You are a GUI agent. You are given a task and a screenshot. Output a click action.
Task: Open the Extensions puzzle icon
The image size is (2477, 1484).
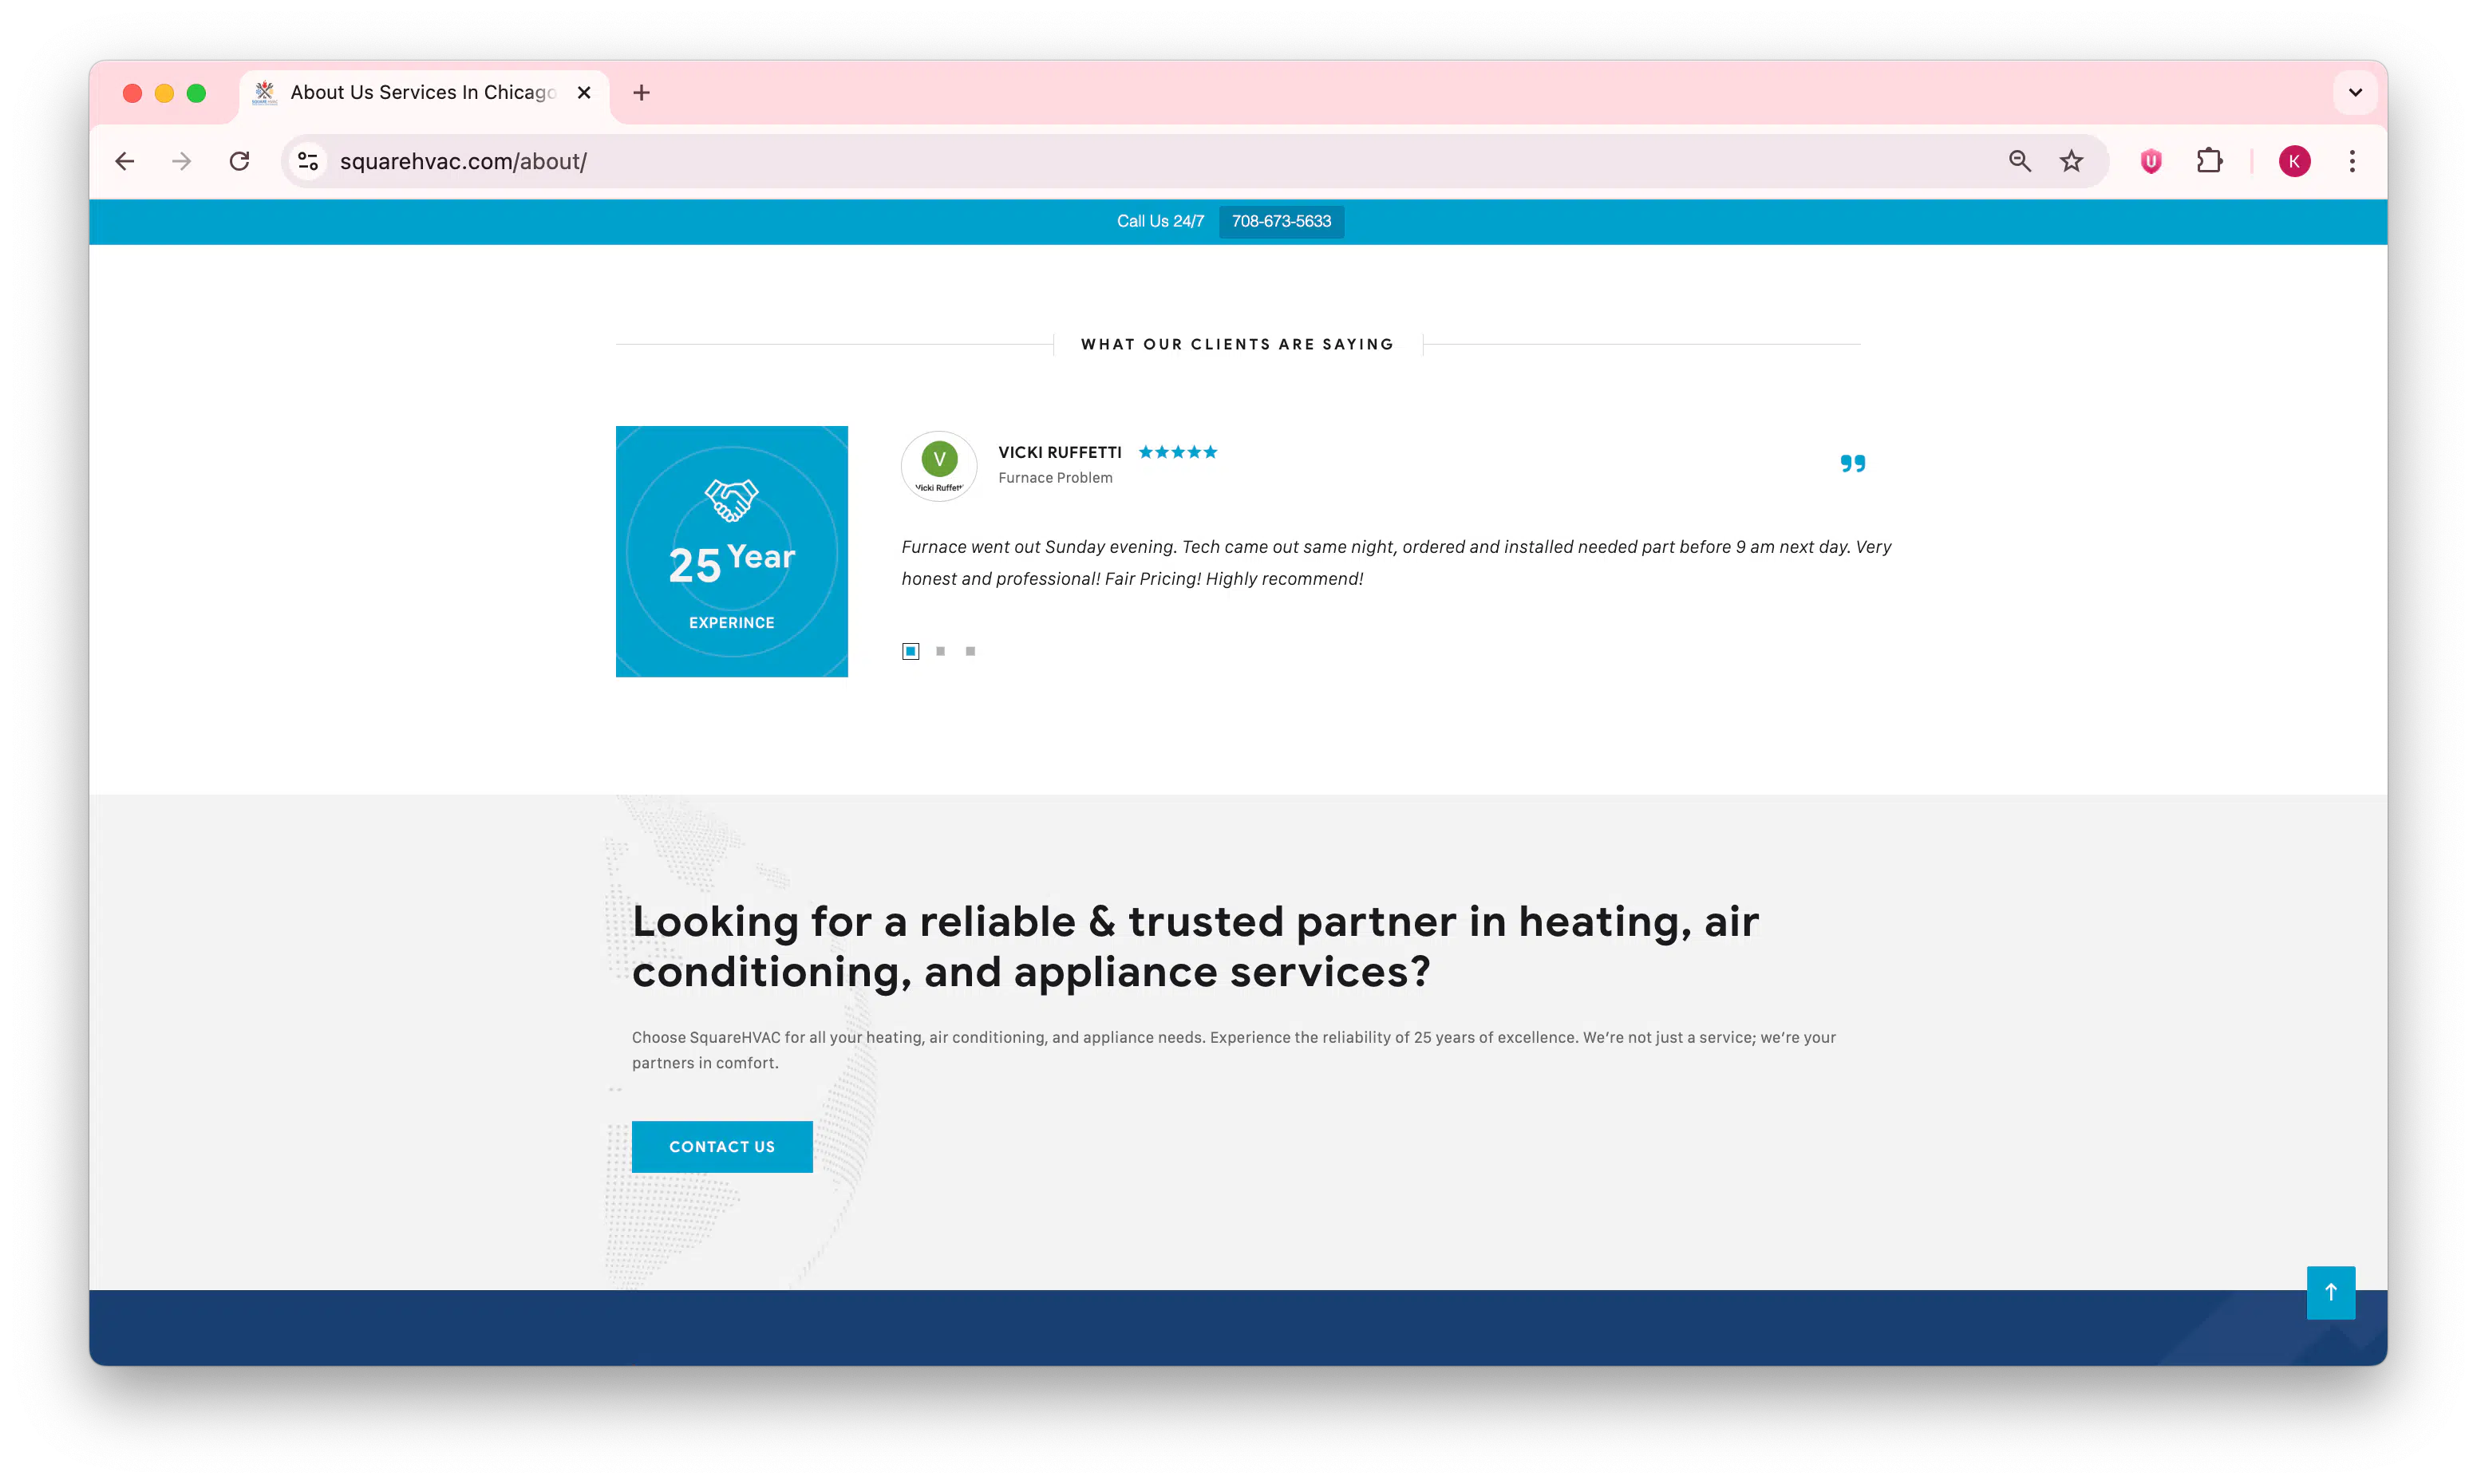2209,161
